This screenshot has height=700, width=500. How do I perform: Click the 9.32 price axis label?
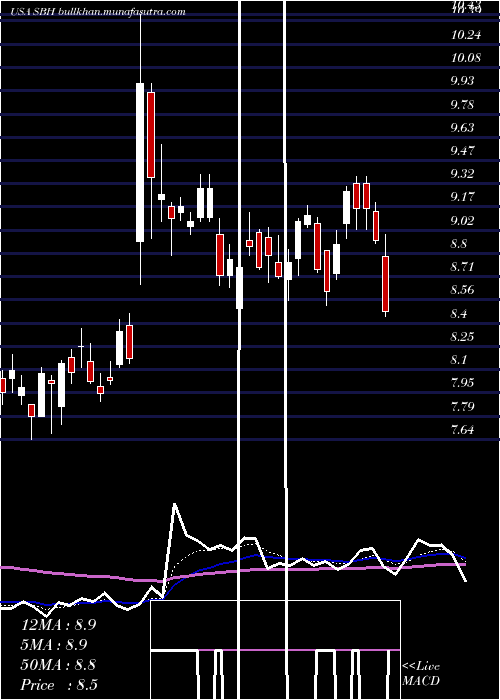(462, 174)
